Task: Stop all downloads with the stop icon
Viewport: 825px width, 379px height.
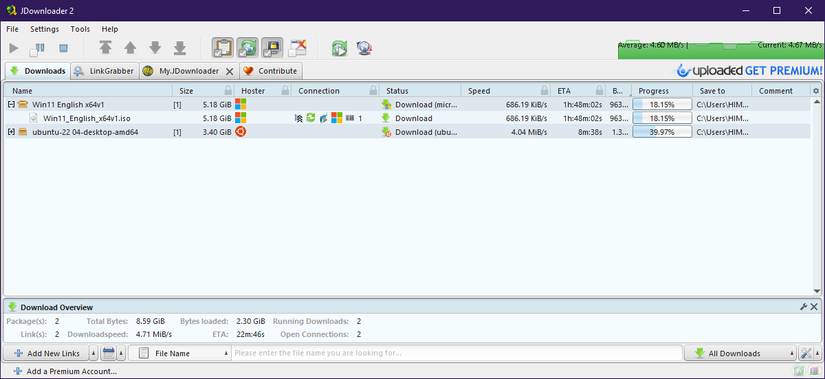Action: tap(63, 48)
